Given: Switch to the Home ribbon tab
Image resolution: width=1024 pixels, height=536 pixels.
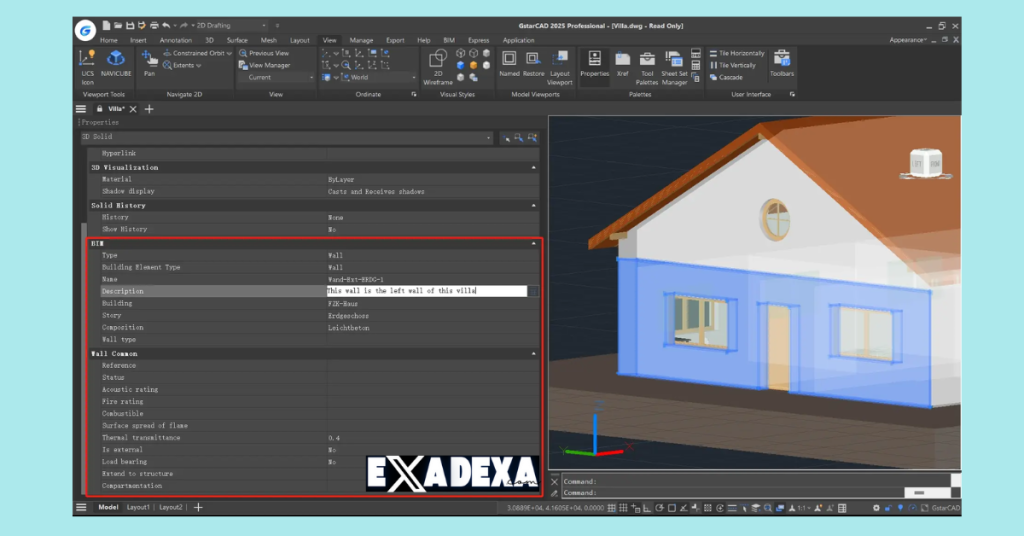Looking at the screenshot, I should point(108,40).
